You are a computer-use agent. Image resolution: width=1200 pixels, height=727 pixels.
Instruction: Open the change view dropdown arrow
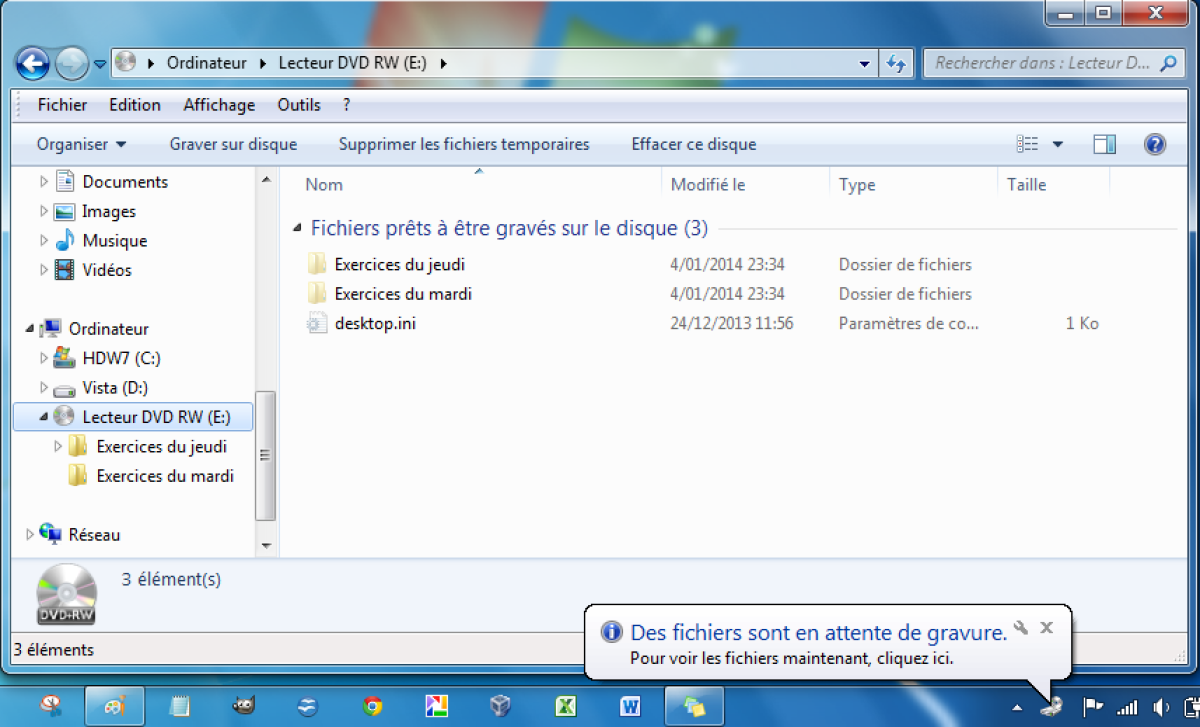point(1058,144)
